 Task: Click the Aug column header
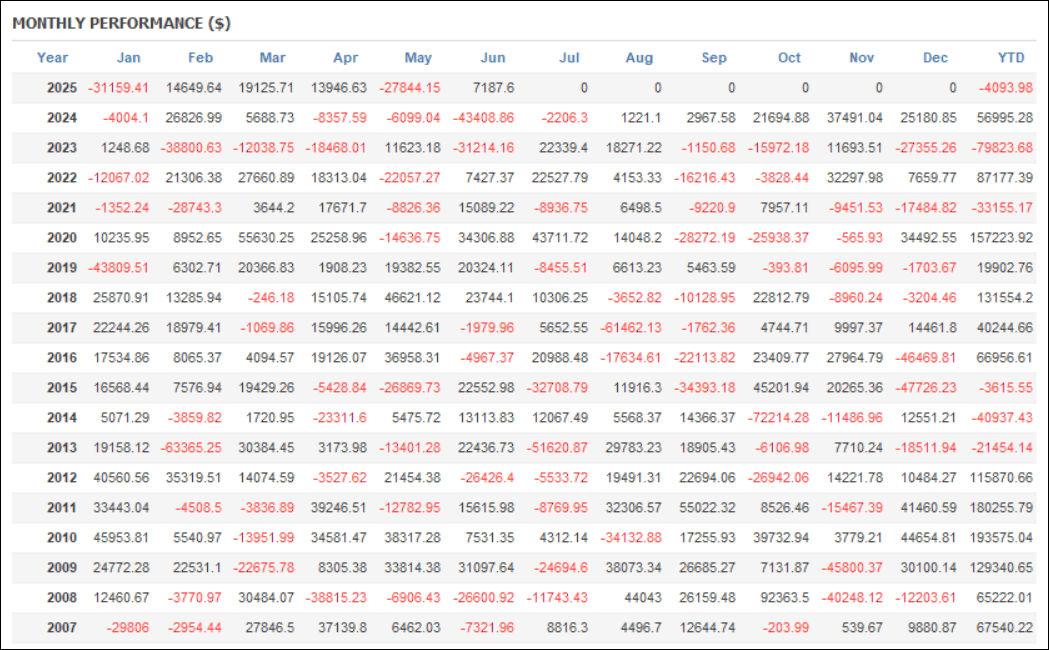(x=639, y=58)
